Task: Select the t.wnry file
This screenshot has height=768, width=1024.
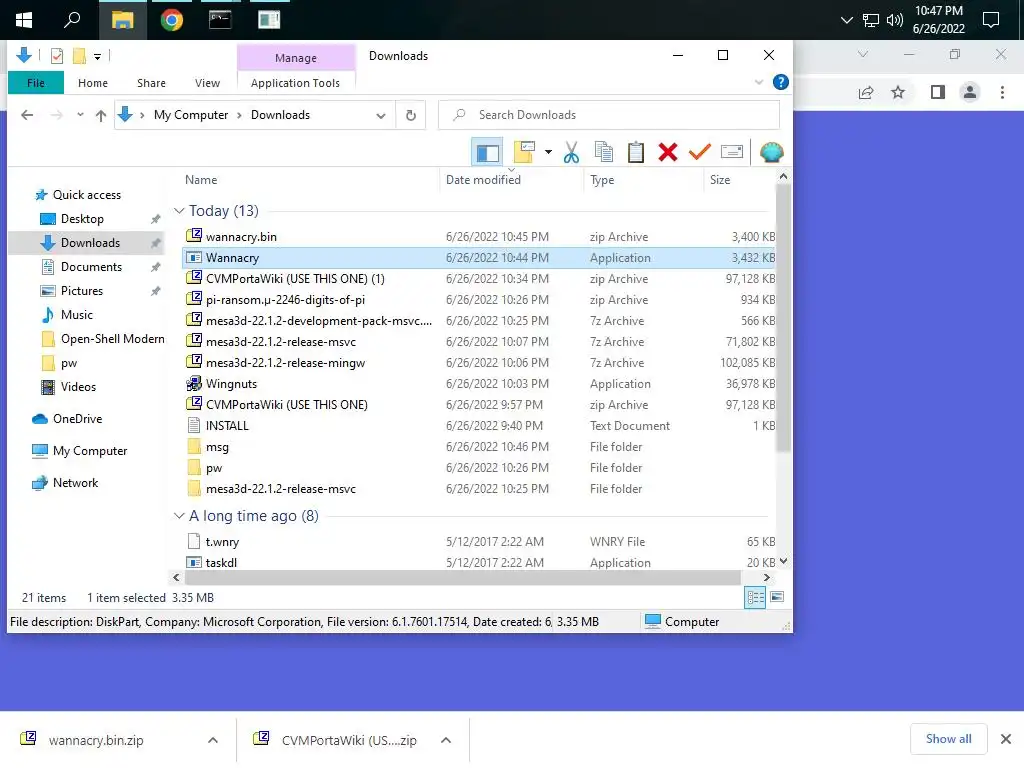Action: coord(479,541)
